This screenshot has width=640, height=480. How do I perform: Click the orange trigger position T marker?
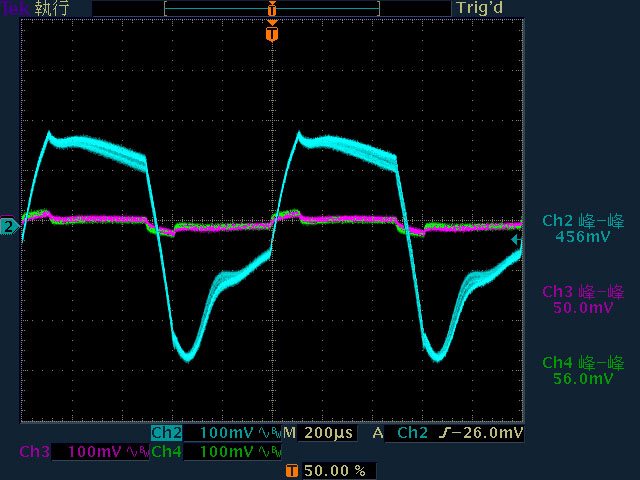[271, 34]
